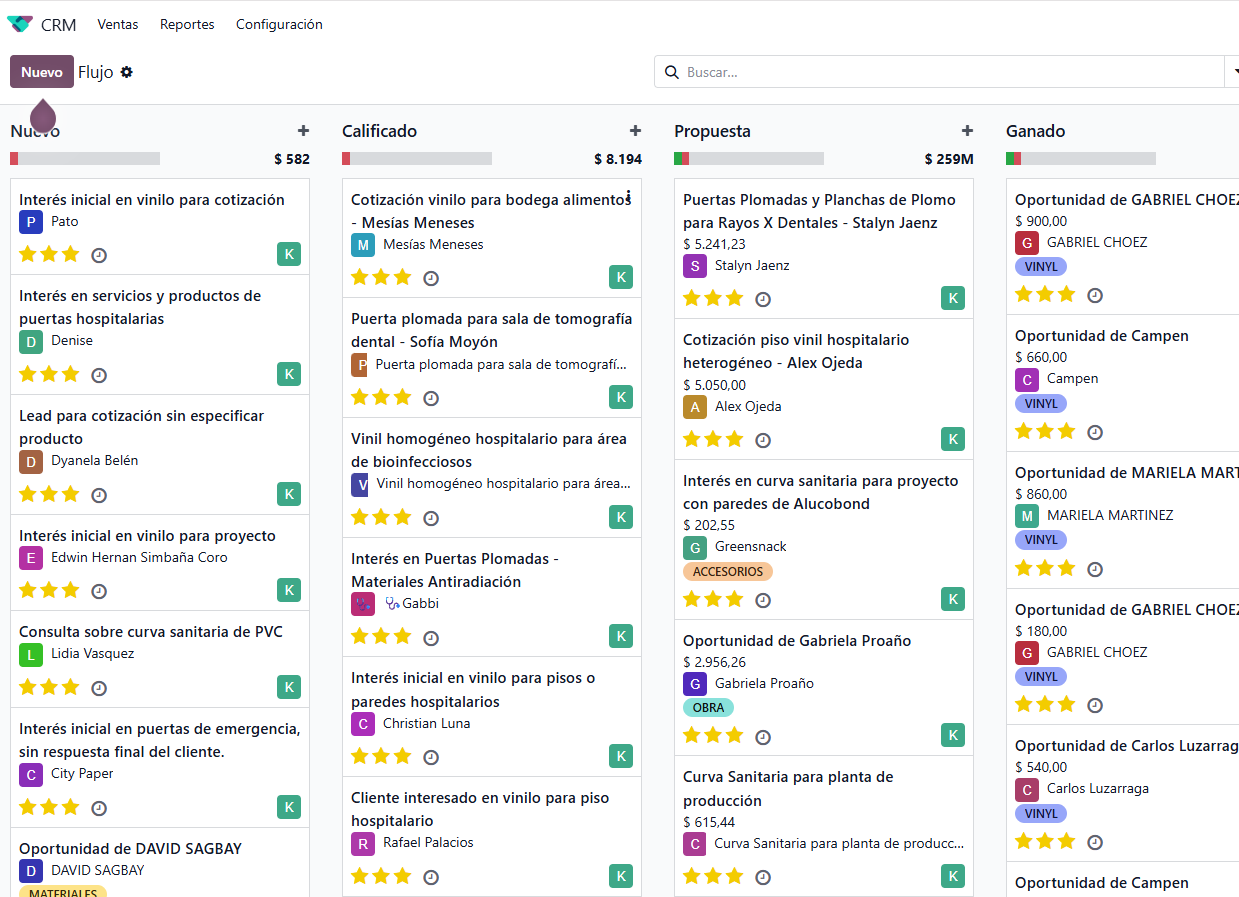Viewport: 1239px width, 897px height.
Task: Click salesperson K avatar on City Paper card
Action: [289, 807]
